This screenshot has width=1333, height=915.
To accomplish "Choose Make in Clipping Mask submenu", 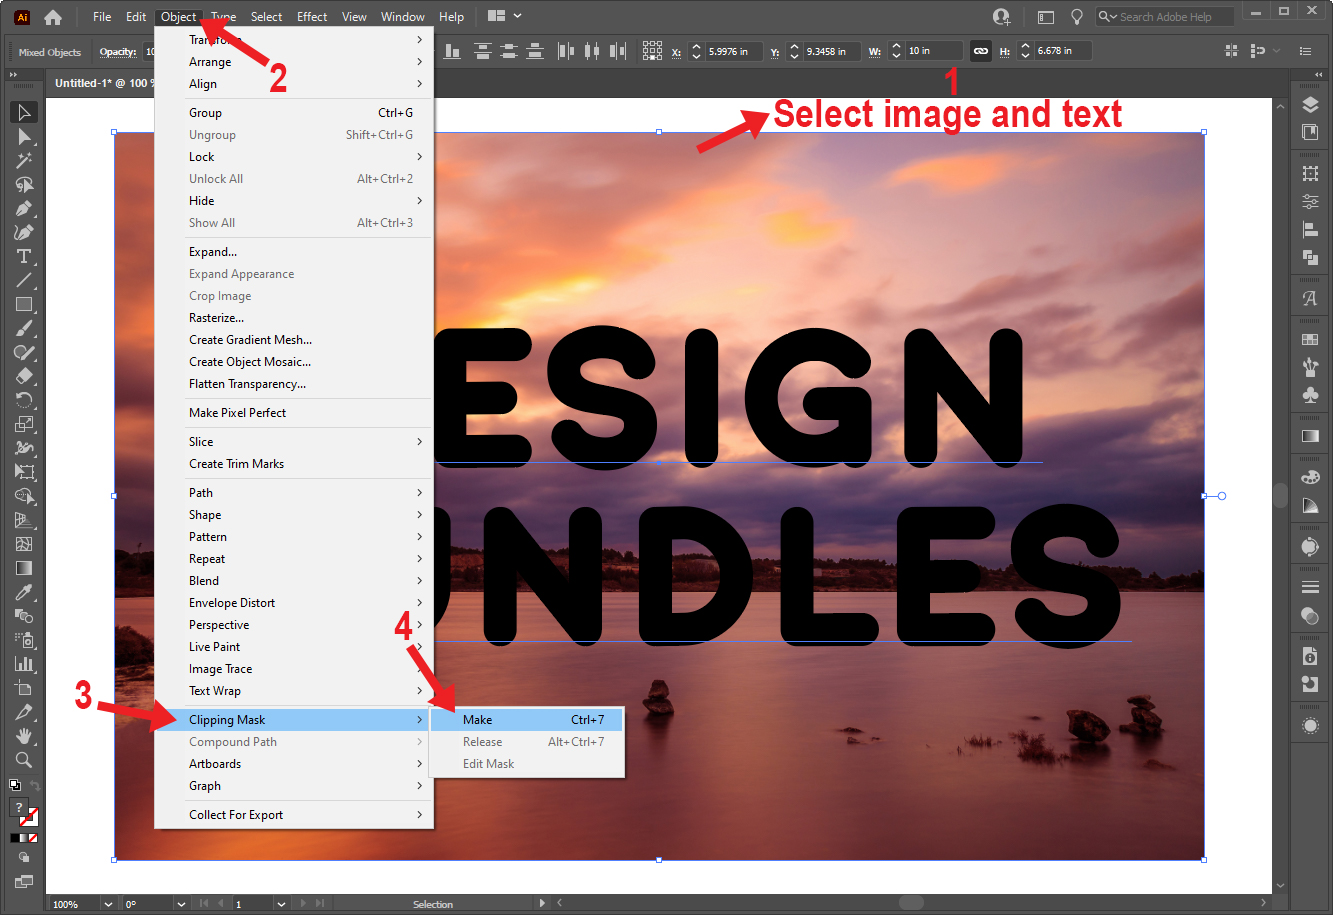I will click(526, 720).
